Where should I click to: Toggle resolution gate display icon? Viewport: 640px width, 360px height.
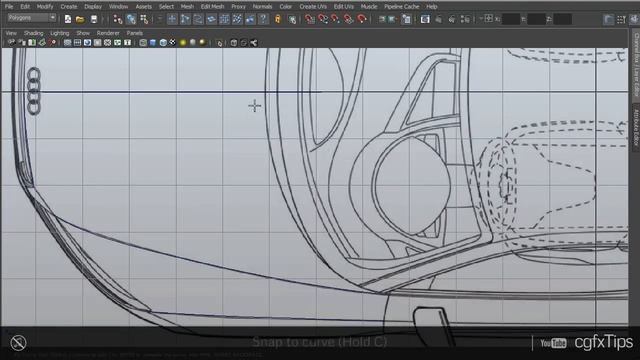pos(87,42)
